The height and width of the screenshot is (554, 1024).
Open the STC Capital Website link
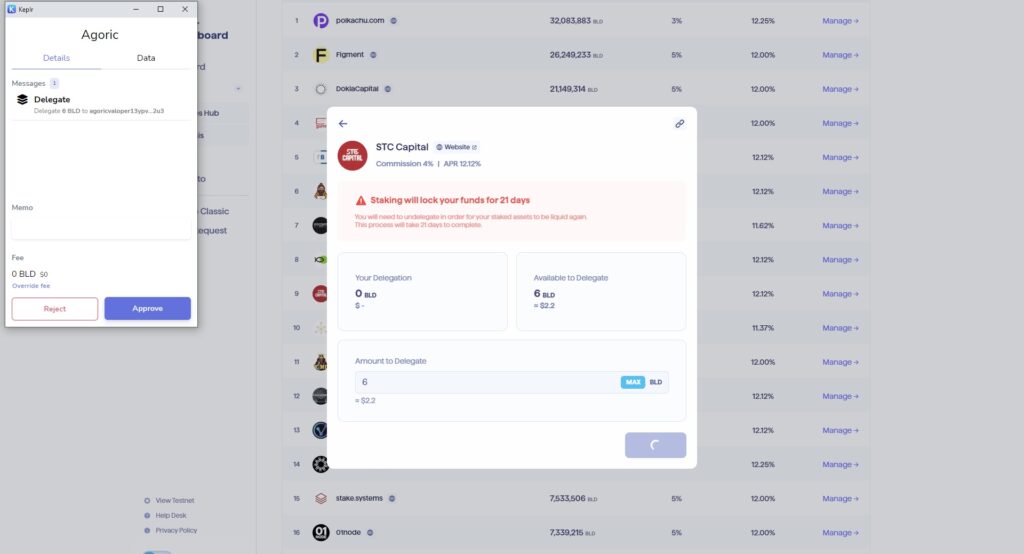(x=456, y=147)
